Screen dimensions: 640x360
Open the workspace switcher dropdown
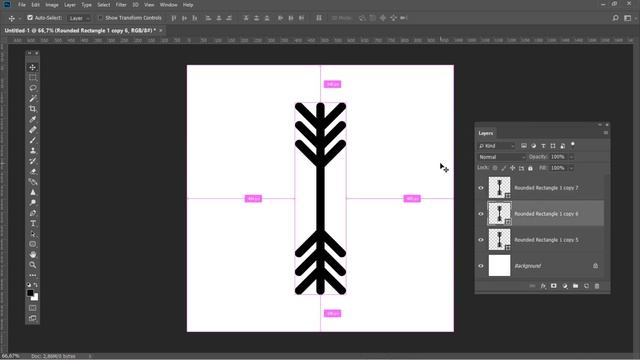629,18
